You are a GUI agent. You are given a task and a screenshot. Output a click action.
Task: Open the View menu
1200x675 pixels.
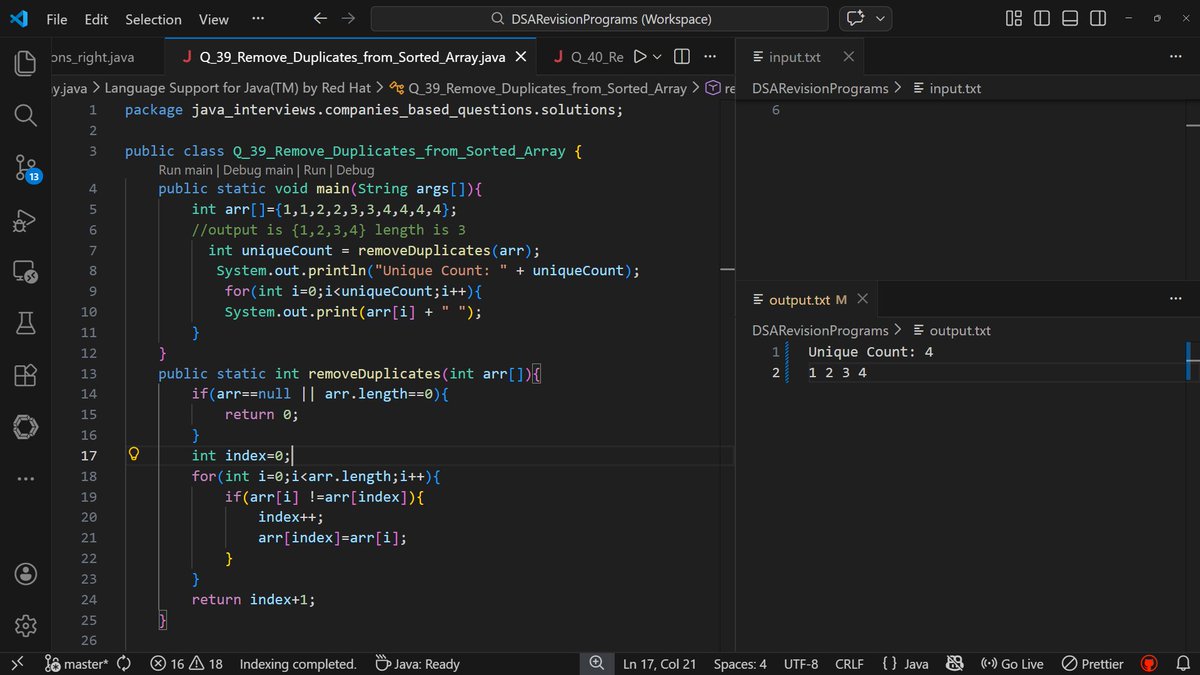point(213,19)
